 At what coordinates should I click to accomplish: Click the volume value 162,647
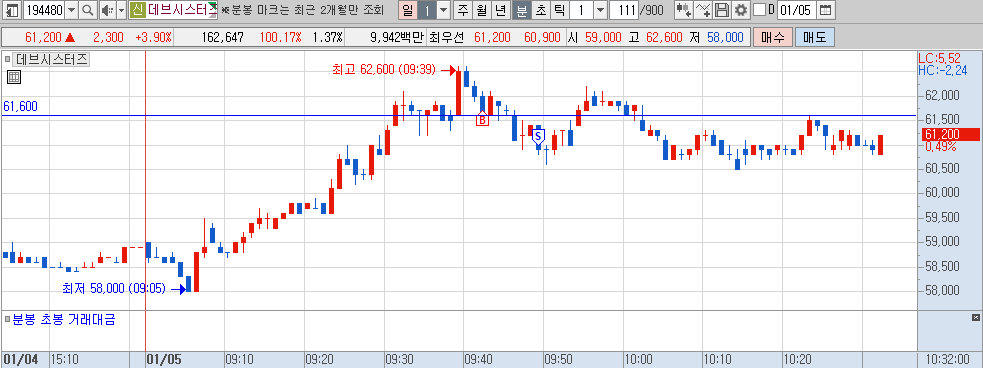point(223,37)
